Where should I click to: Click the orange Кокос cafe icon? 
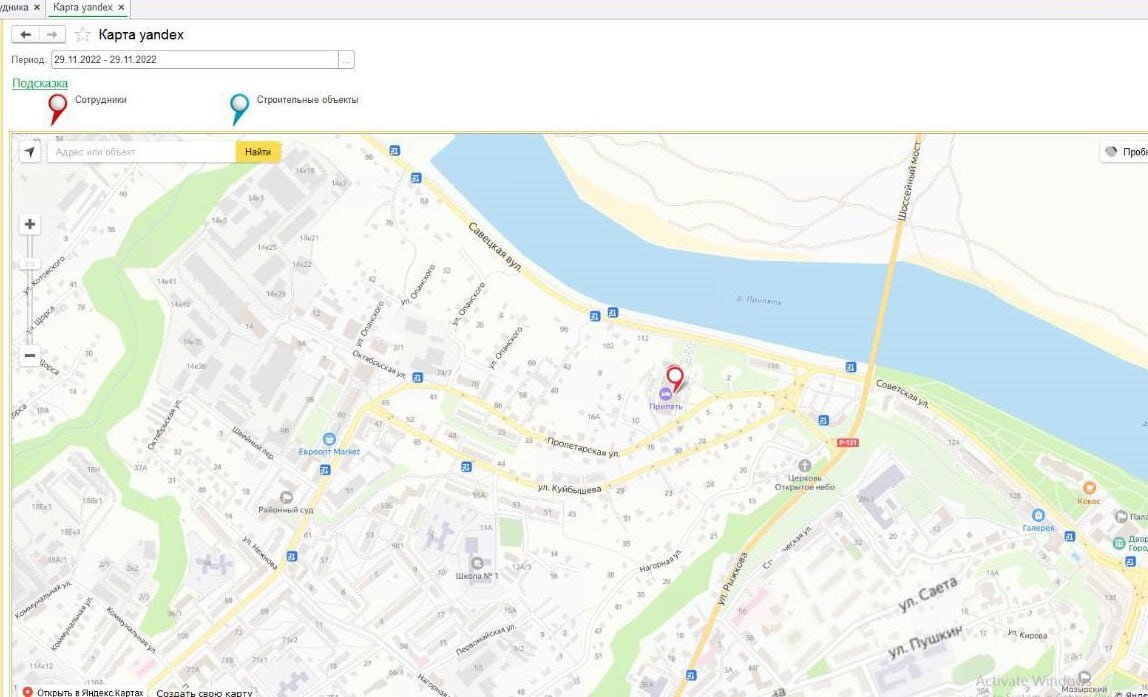1089,488
